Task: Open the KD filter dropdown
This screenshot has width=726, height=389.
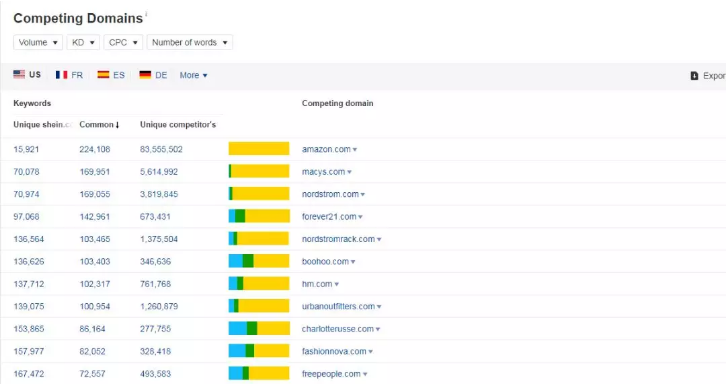Action: pyautogui.click(x=83, y=42)
